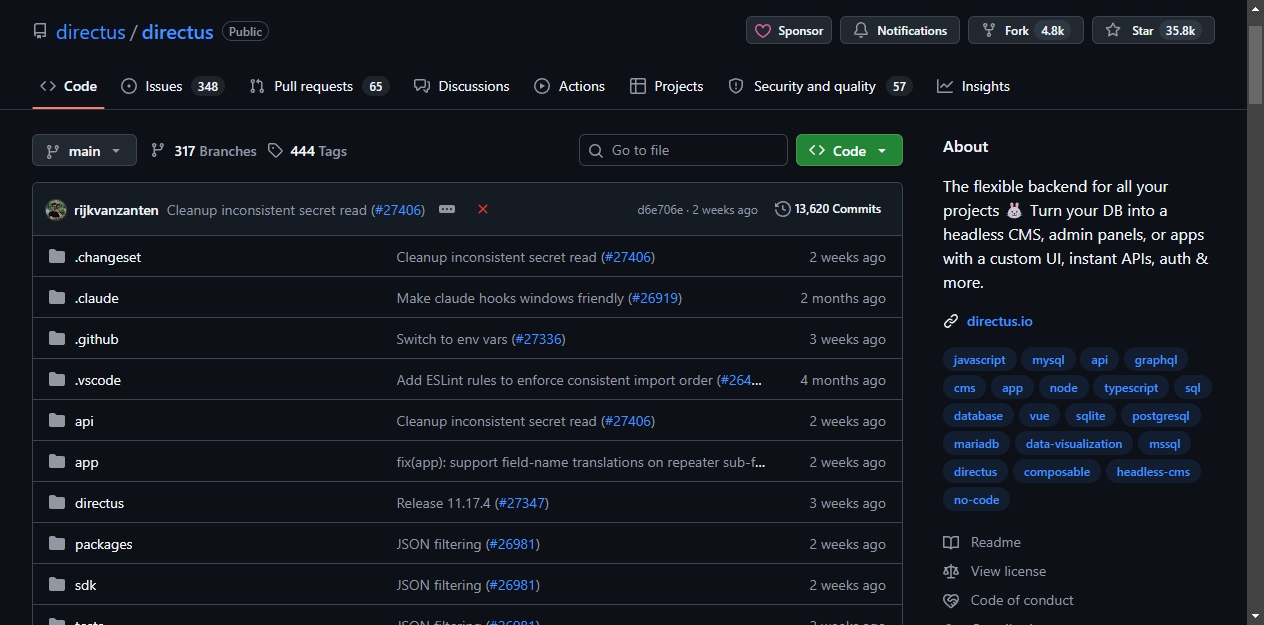Viewport: 1264px width, 625px height.
Task: Open the .github folder
Action: pos(96,339)
